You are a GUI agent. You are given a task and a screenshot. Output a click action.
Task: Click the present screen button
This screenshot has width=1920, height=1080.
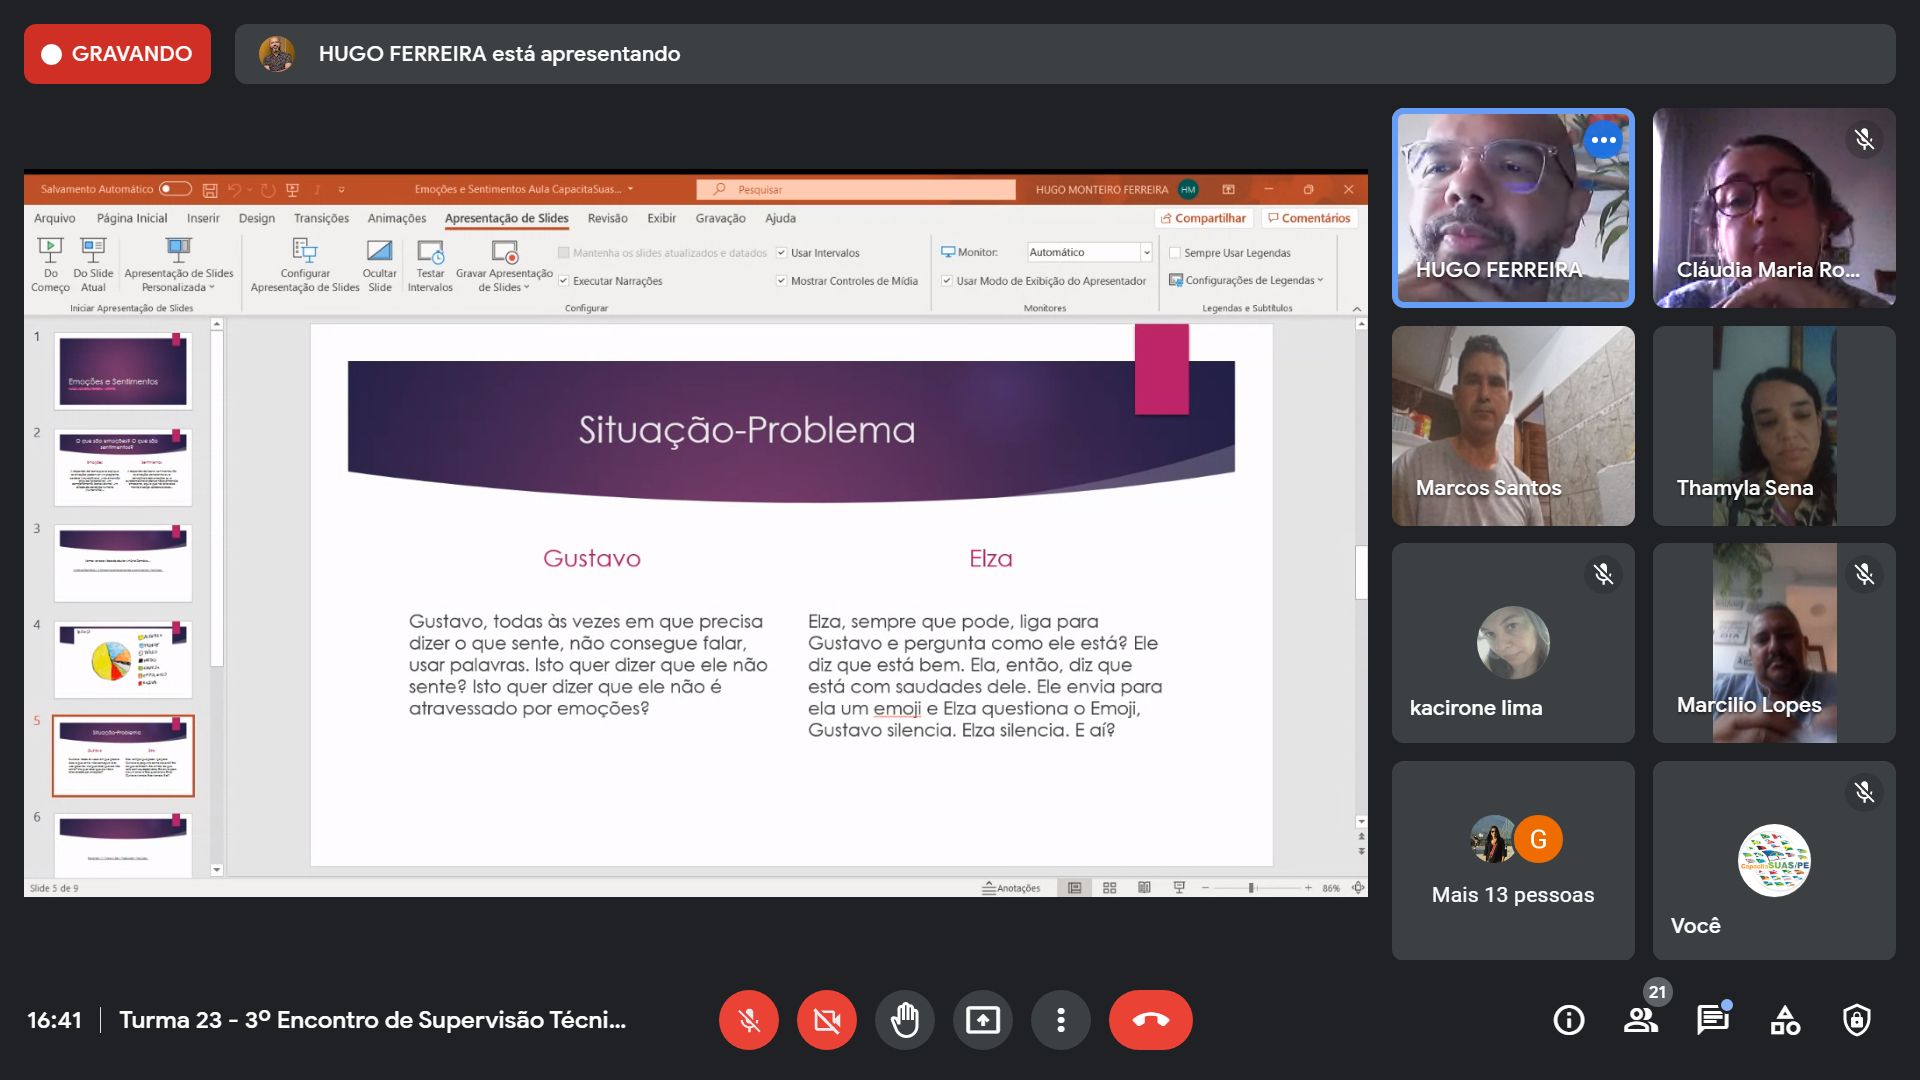click(x=982, y=1020)
